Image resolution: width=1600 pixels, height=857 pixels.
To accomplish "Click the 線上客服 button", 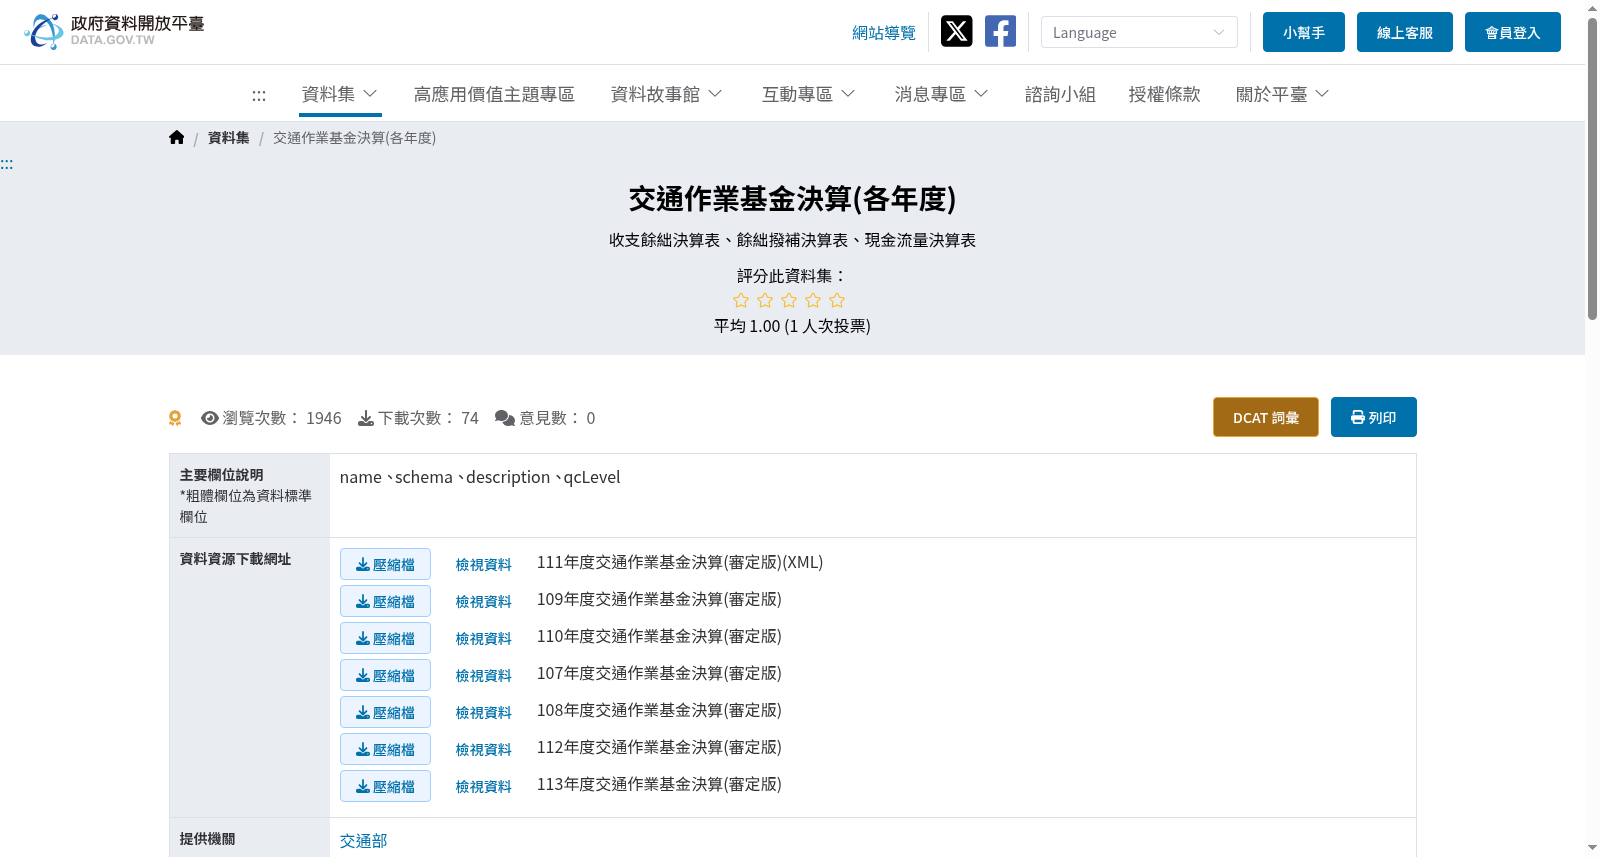I will (1405, 32).
